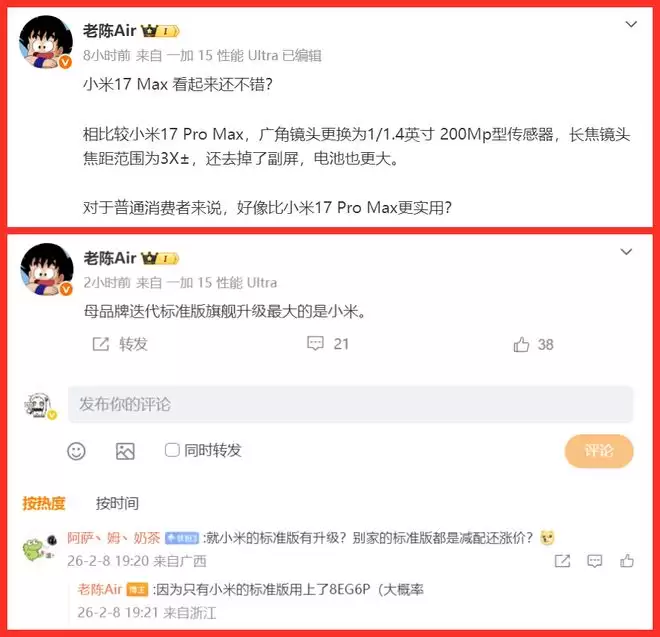Screen dimensions: 660x637
Task: Reply to the 阿萨、姆、奶茶 comment
Action: click(594, 561)
